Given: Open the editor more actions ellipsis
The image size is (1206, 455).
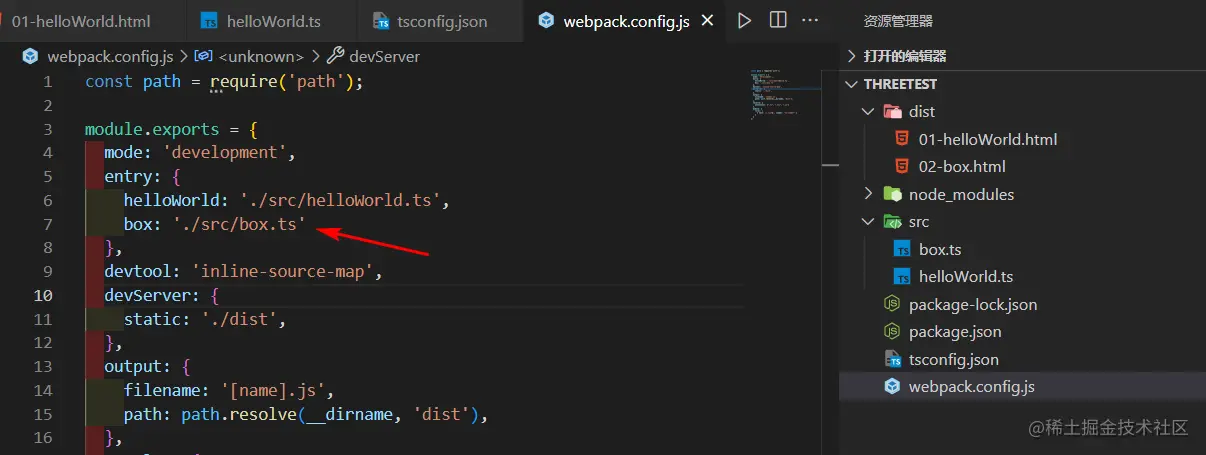Looking at the screenshot, I should click(x=811, y=21).
